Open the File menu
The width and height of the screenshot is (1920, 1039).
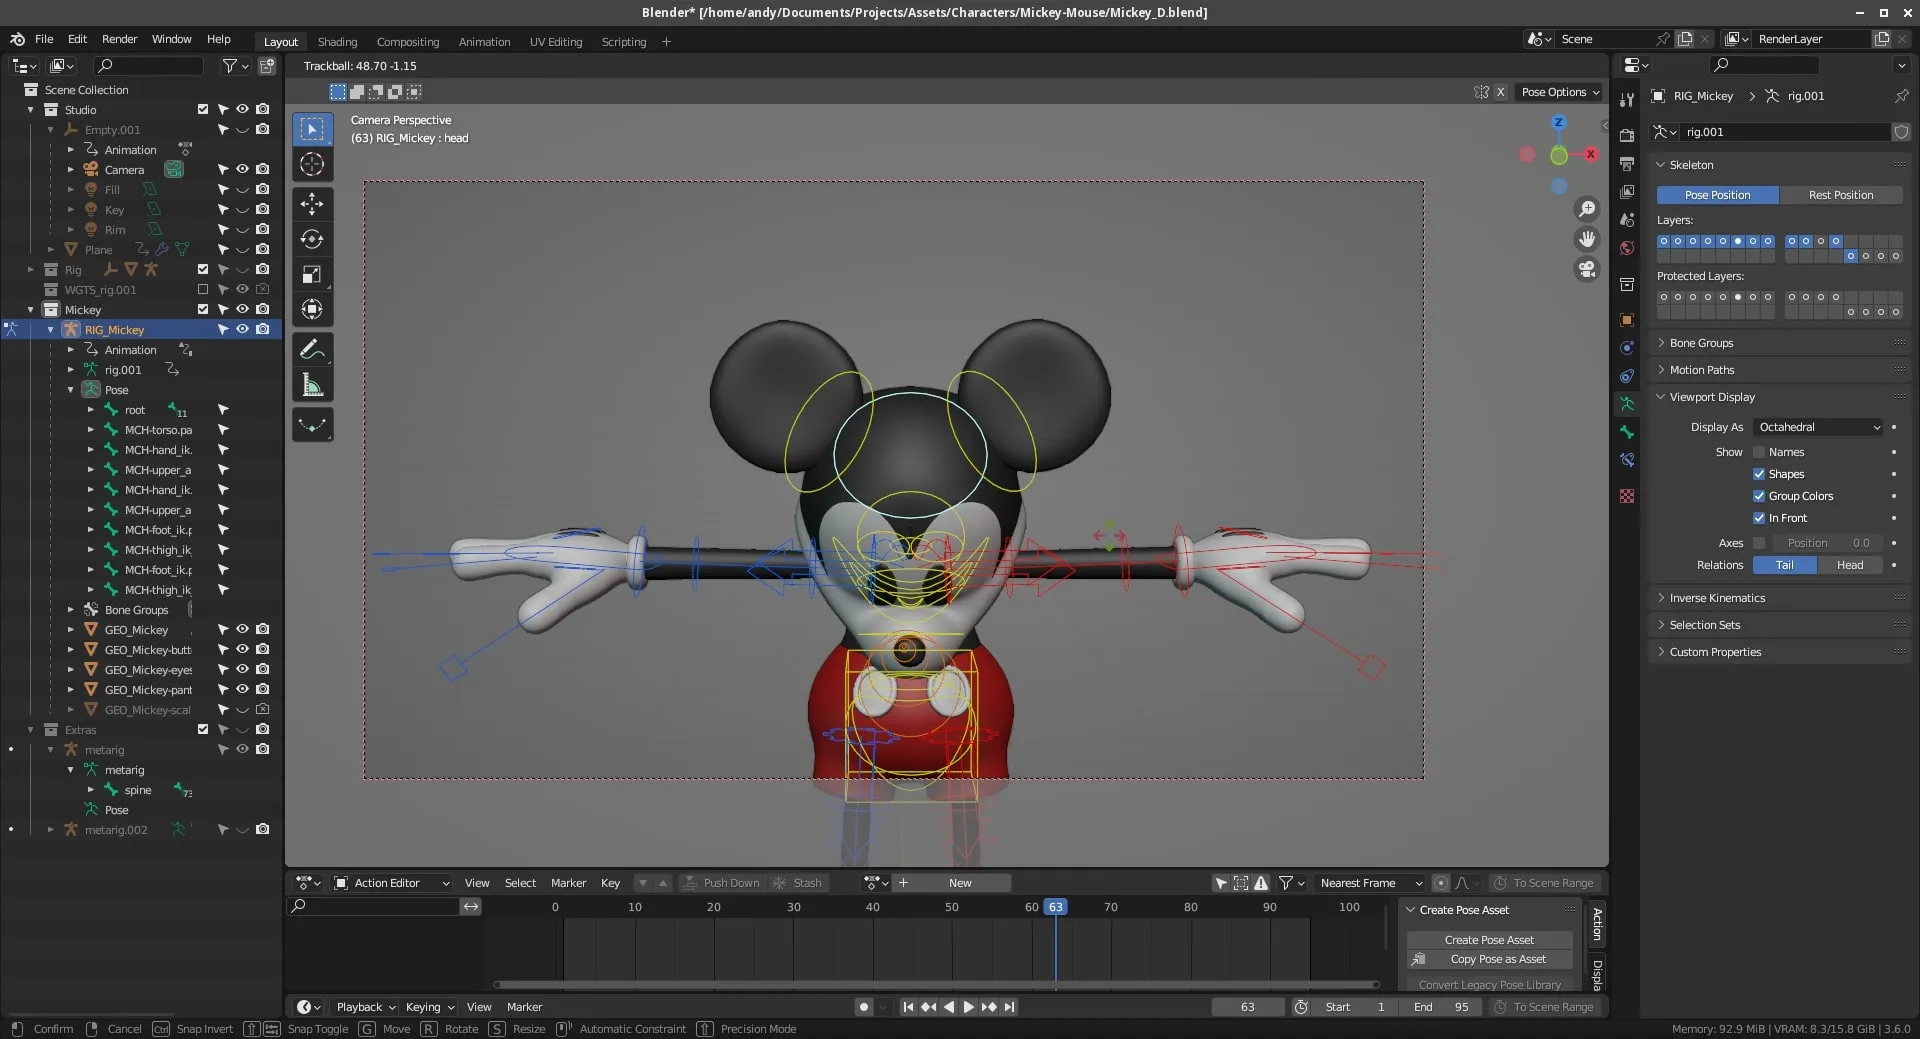coord(44,39)
